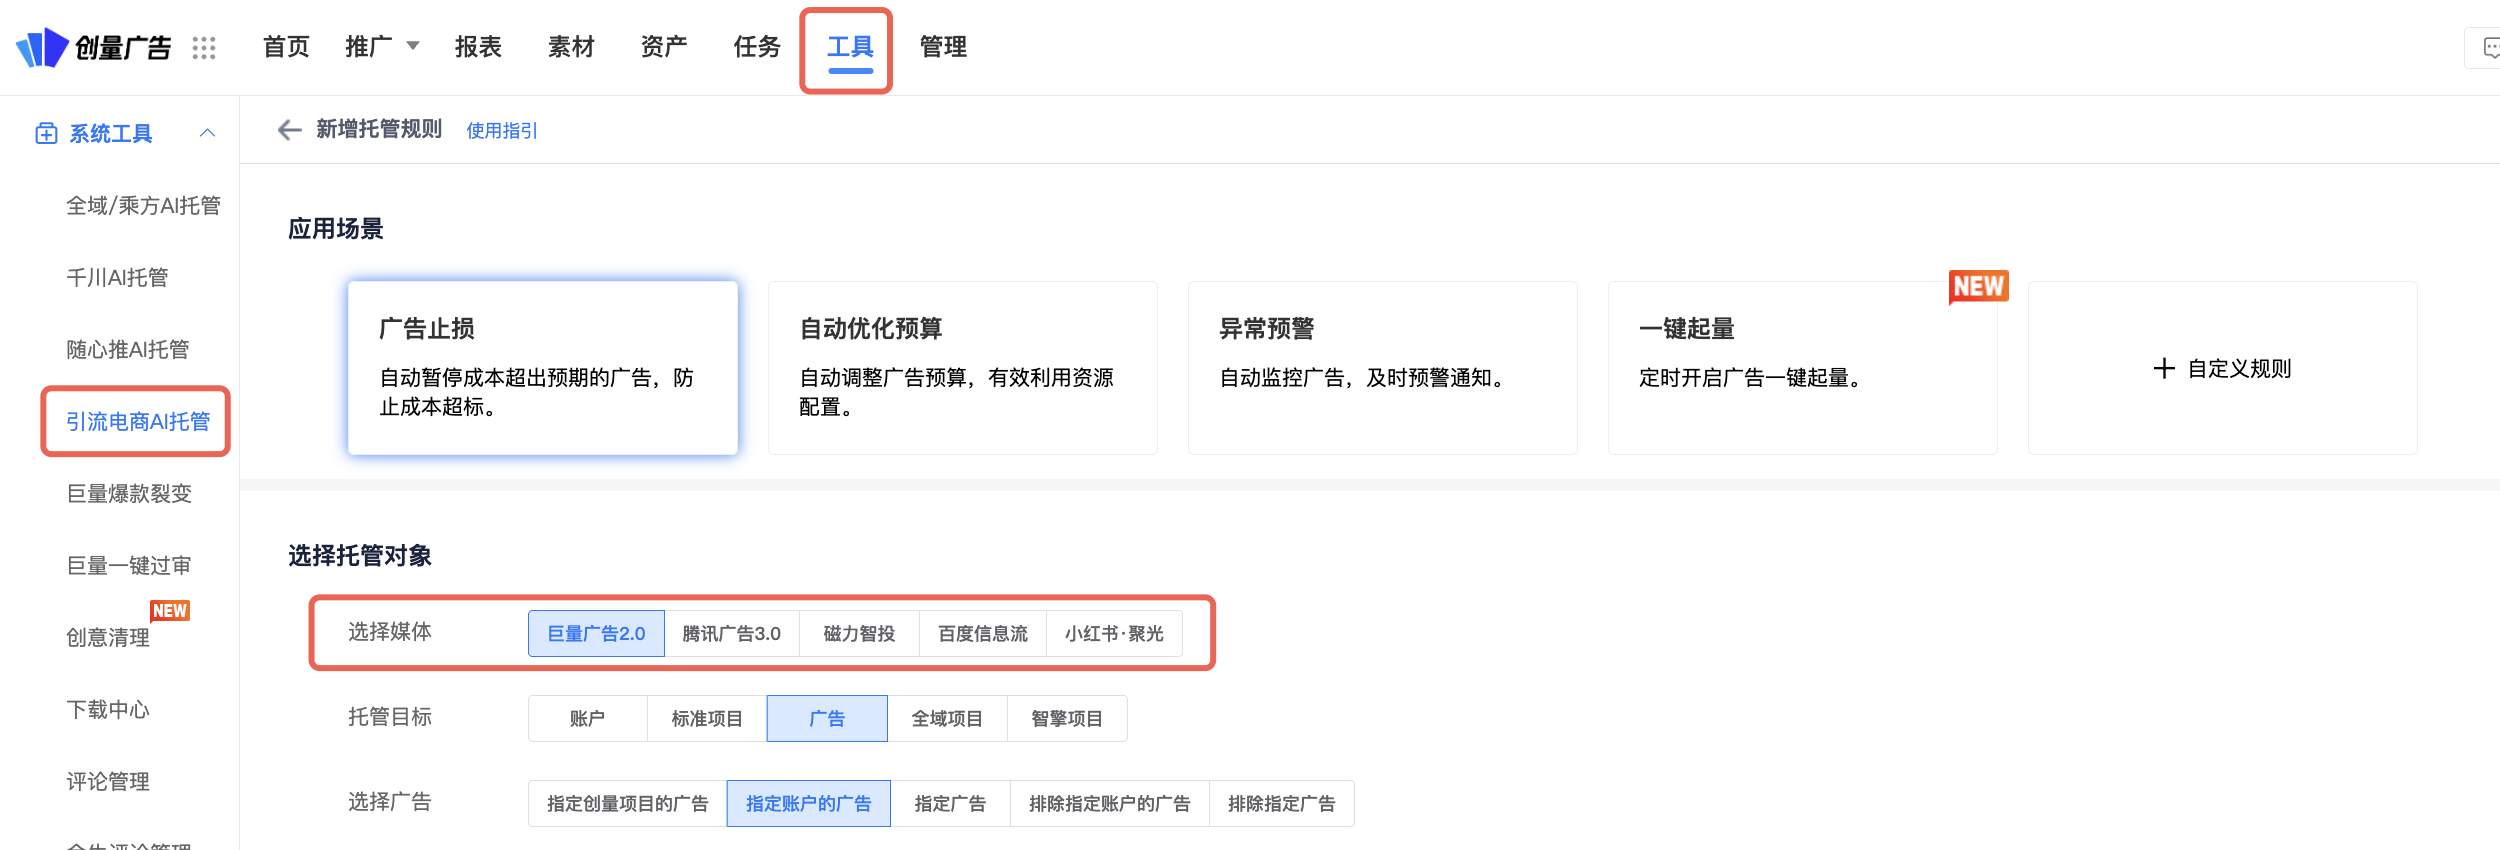This screenshot has width=2500, height=850.
Task: Select 百度信息流 media option
Action: pyautogui.click(x=983, y=633)
